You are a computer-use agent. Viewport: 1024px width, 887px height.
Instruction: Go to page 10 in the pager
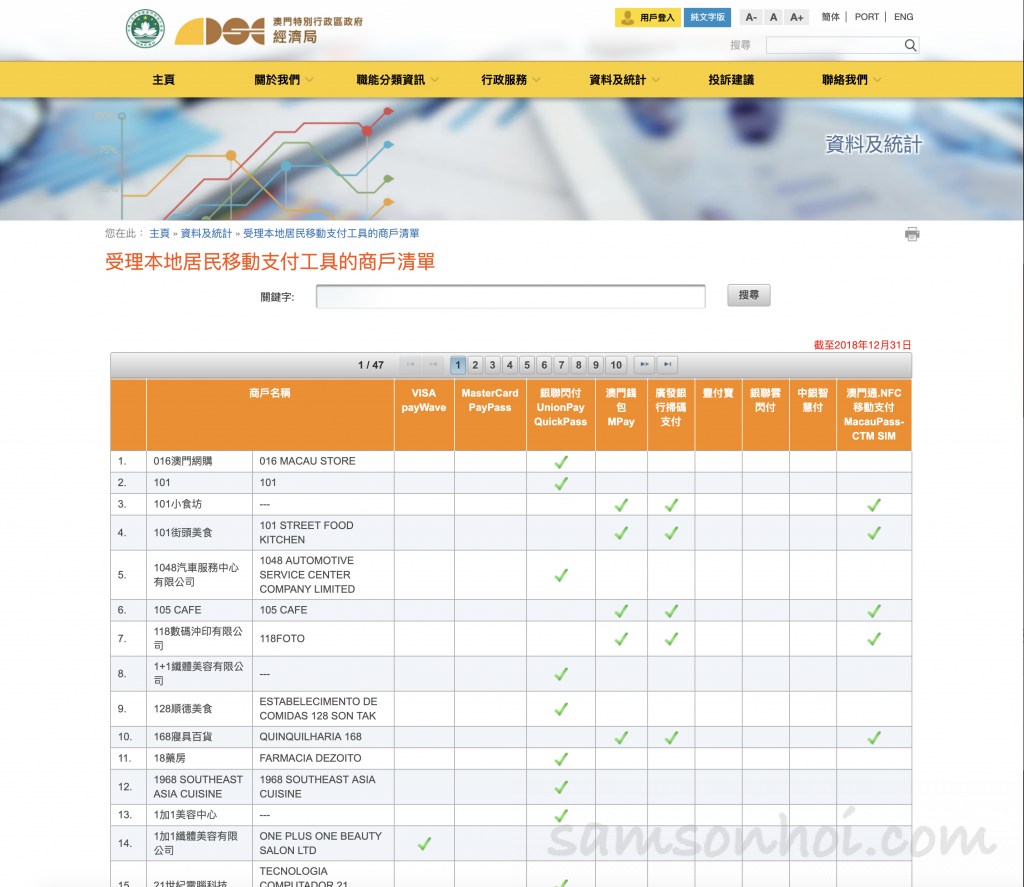pos(616,364)
